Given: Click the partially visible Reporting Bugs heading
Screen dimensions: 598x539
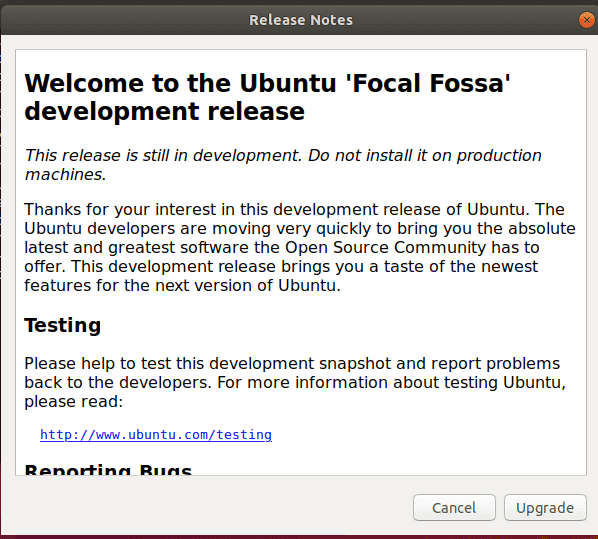Looking at the screenshot, I should (x=108, y=469).
